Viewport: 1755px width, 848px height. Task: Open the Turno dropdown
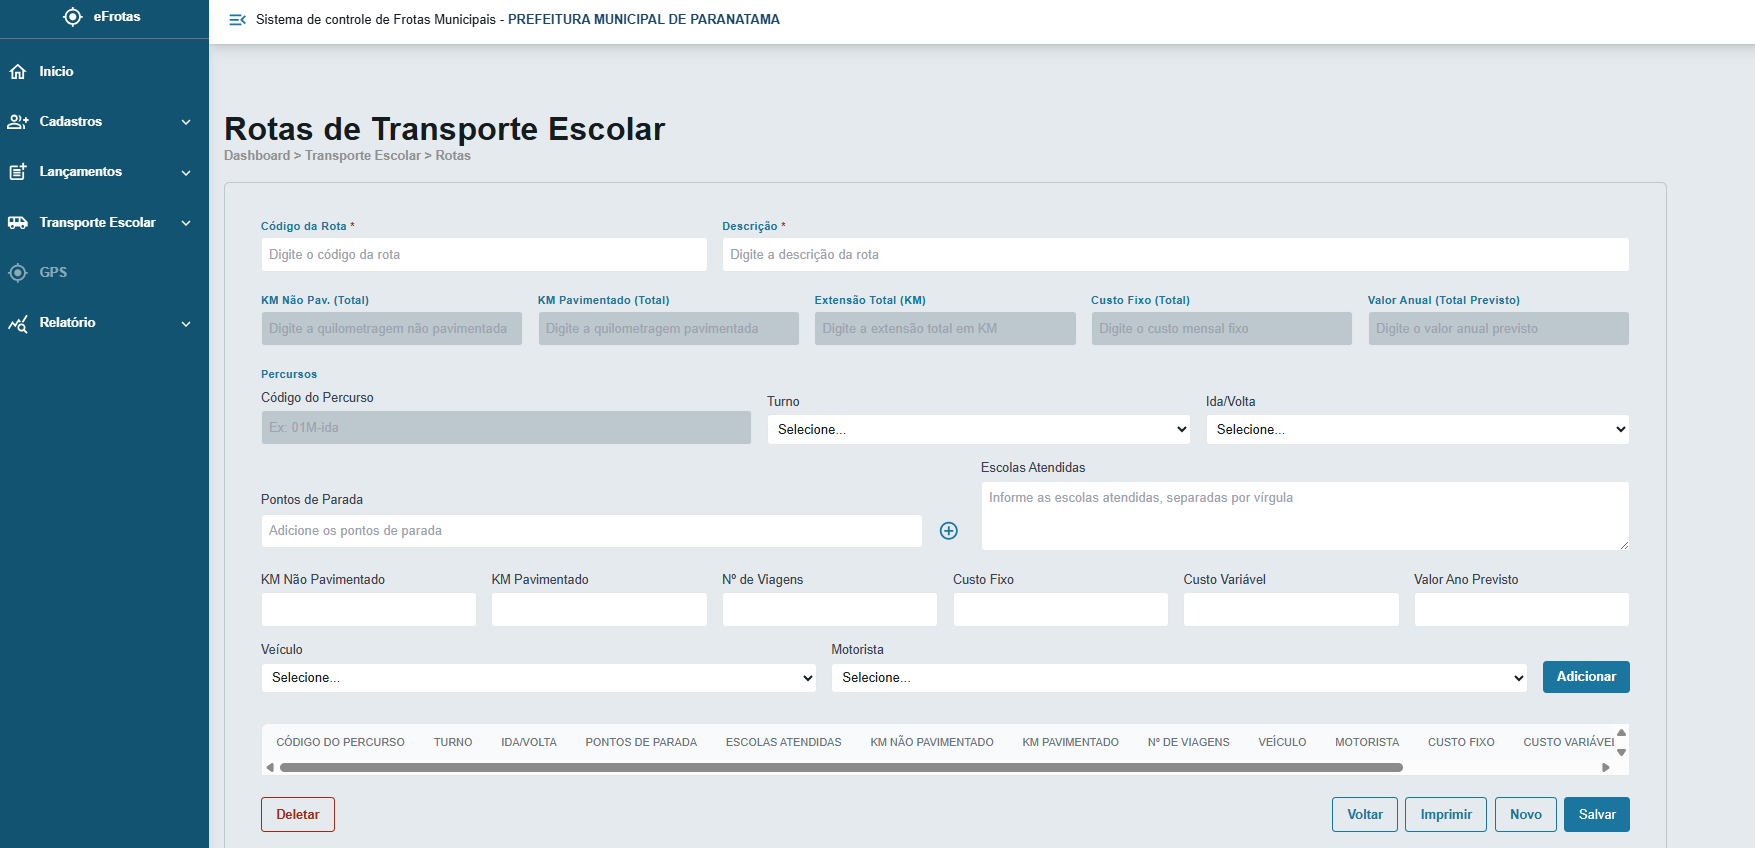[978, 430]
